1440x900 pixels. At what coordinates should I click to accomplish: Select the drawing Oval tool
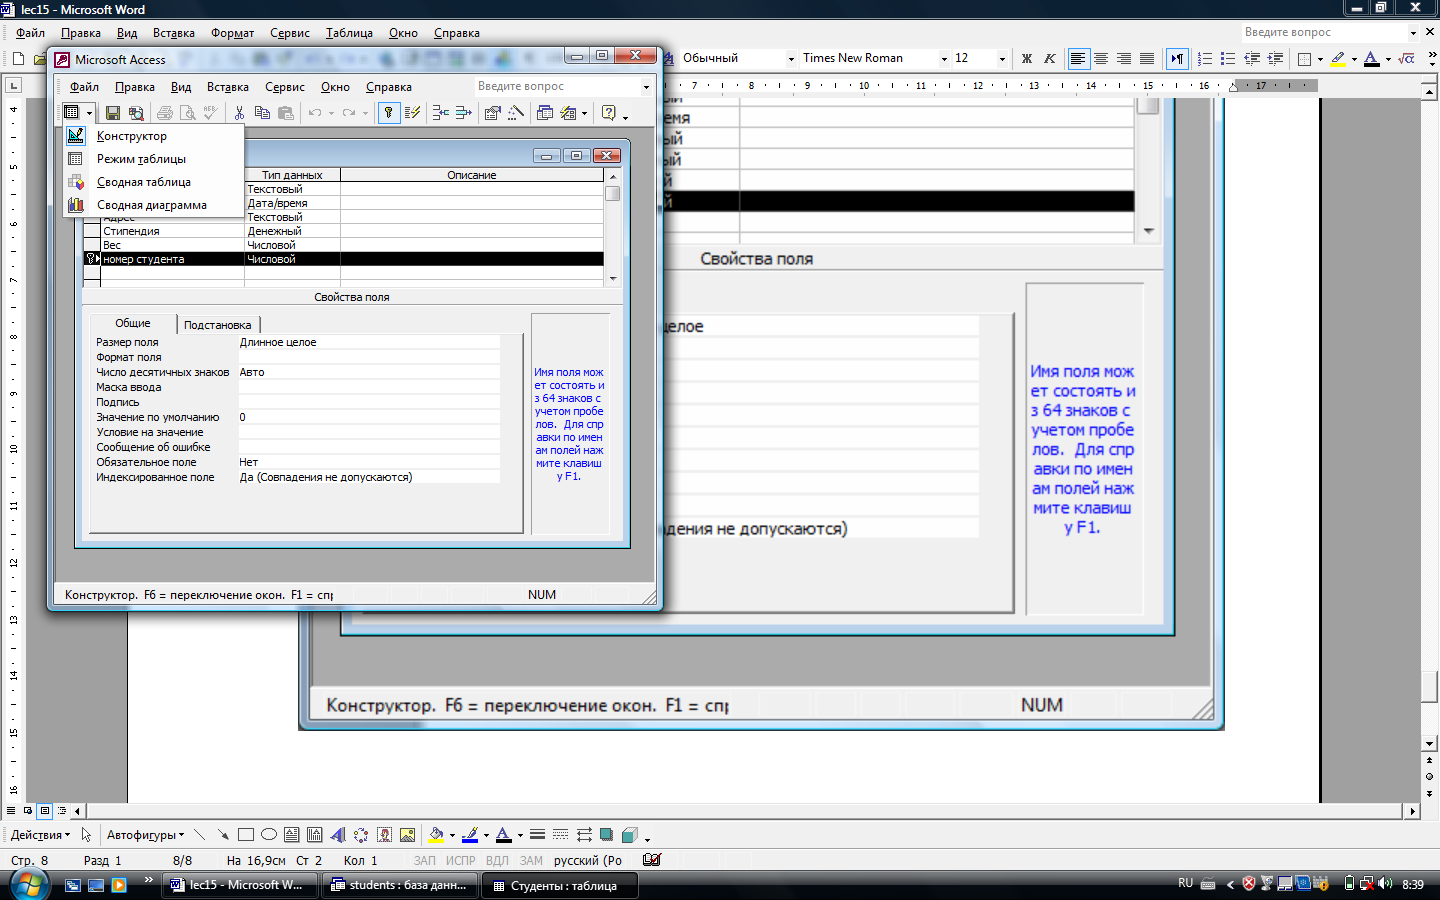(x=269, y=835)
